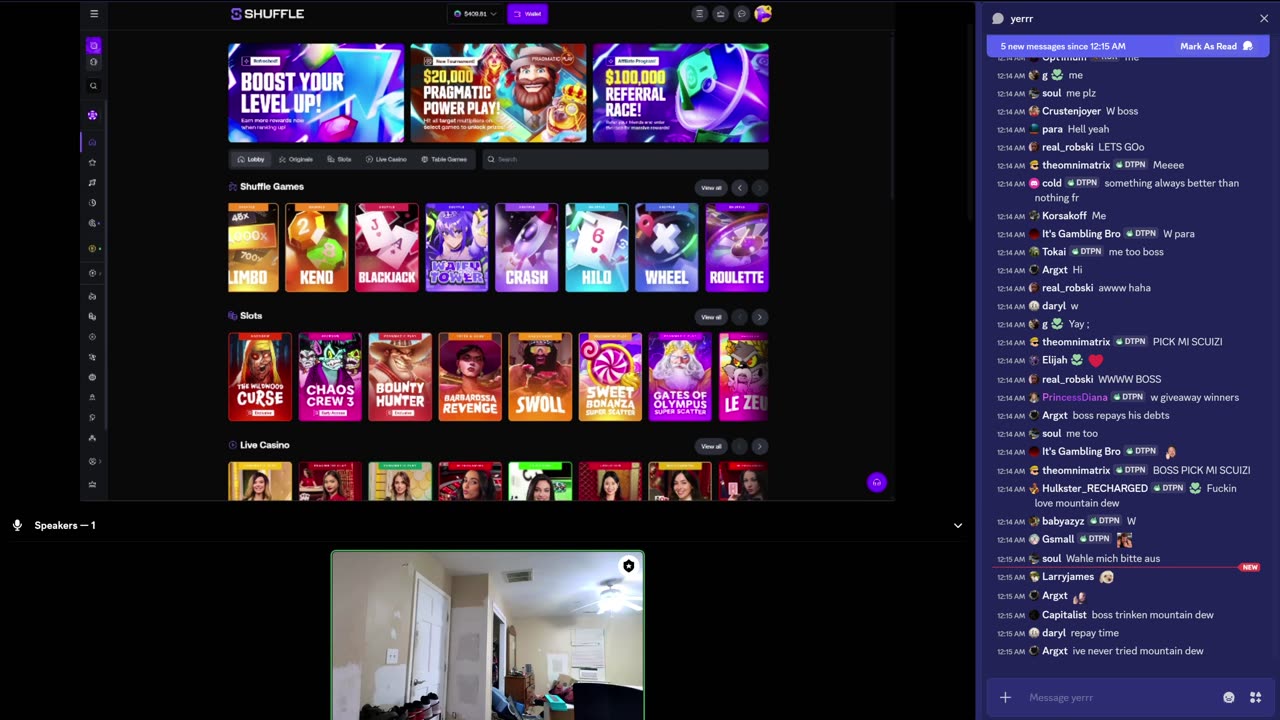
Task: Open the Swoll slot
Action: point(540,377)
